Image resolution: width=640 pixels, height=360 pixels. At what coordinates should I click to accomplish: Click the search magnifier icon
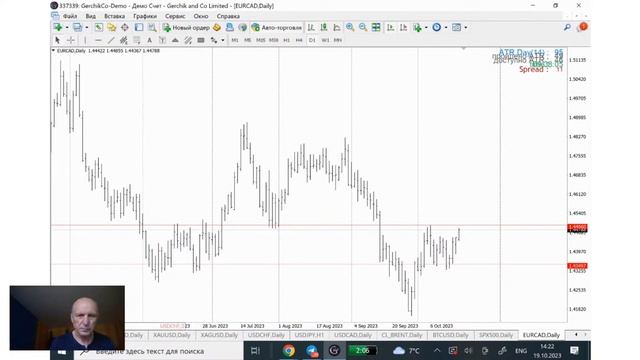tap(567, 27)
